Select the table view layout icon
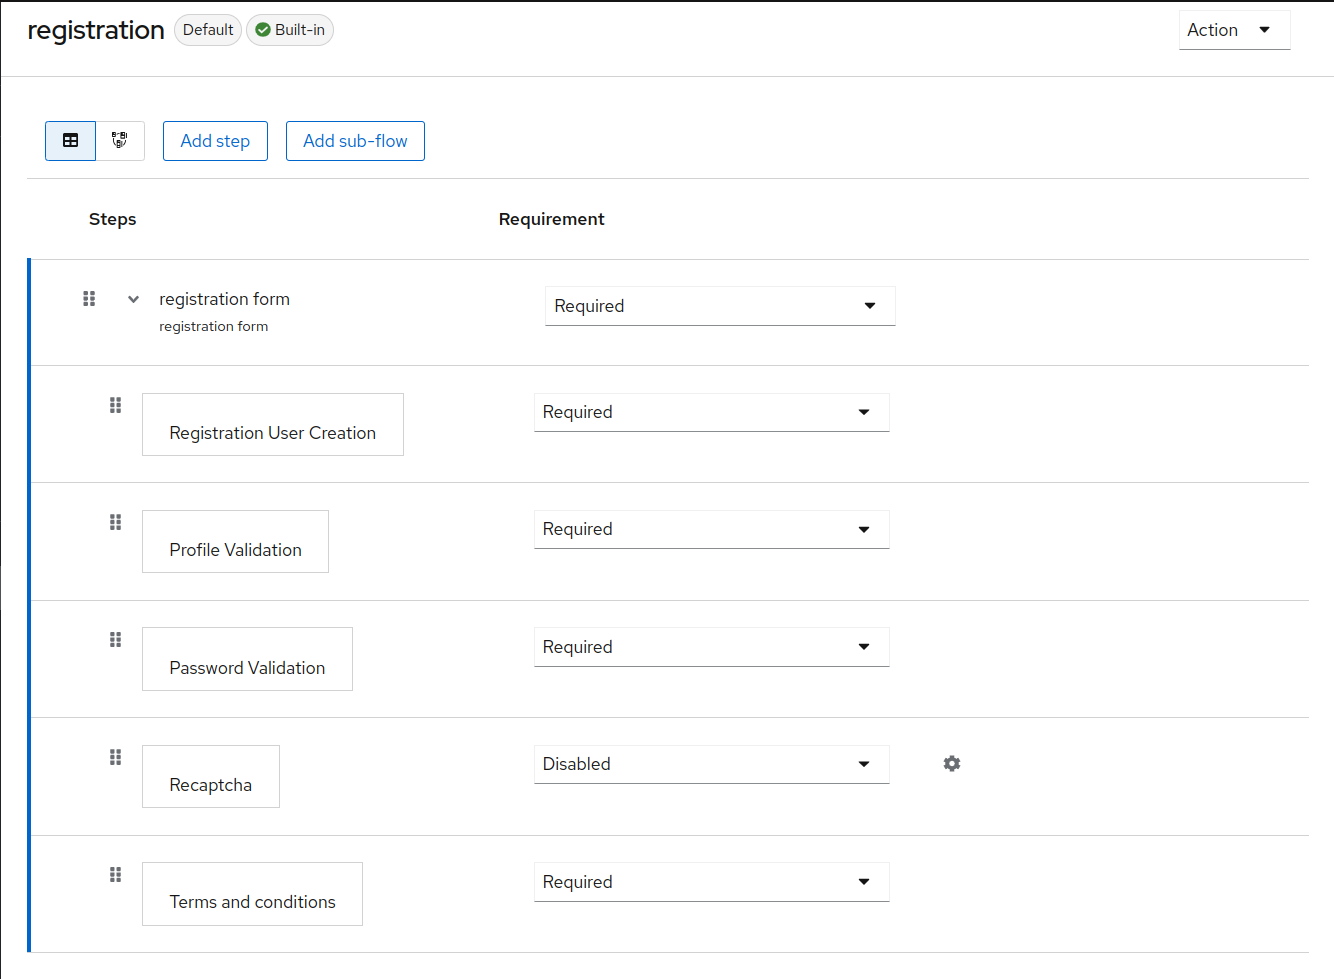Image resolution: width=1334 pixels, height=979 pixels. coord(70,141)
